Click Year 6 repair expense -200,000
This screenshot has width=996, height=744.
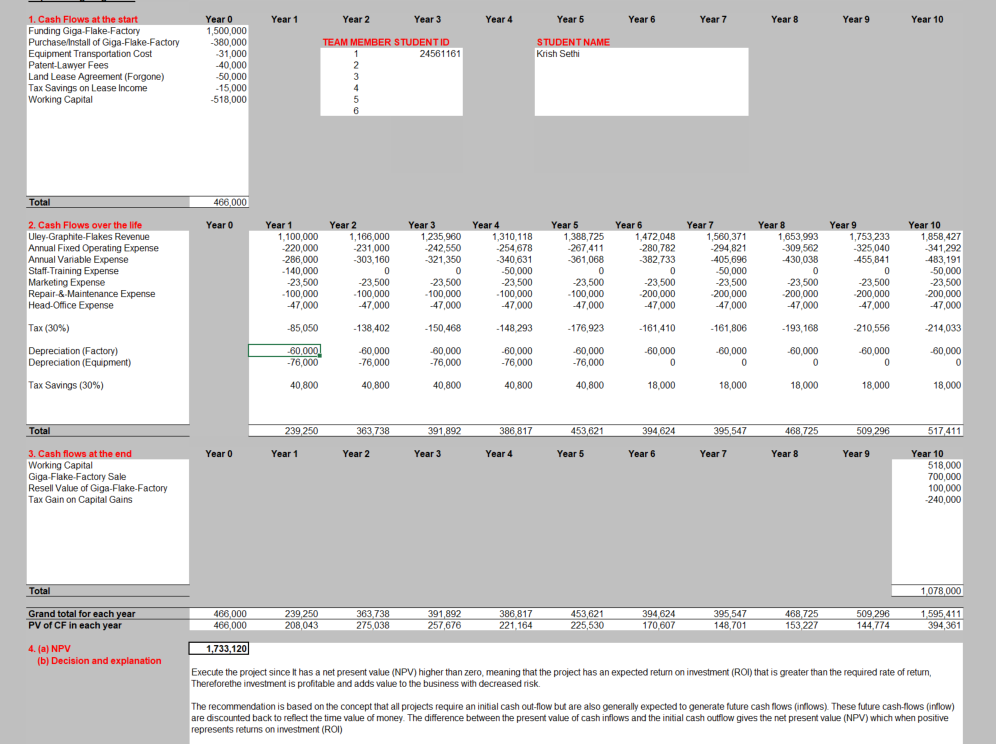pos(657,294)
